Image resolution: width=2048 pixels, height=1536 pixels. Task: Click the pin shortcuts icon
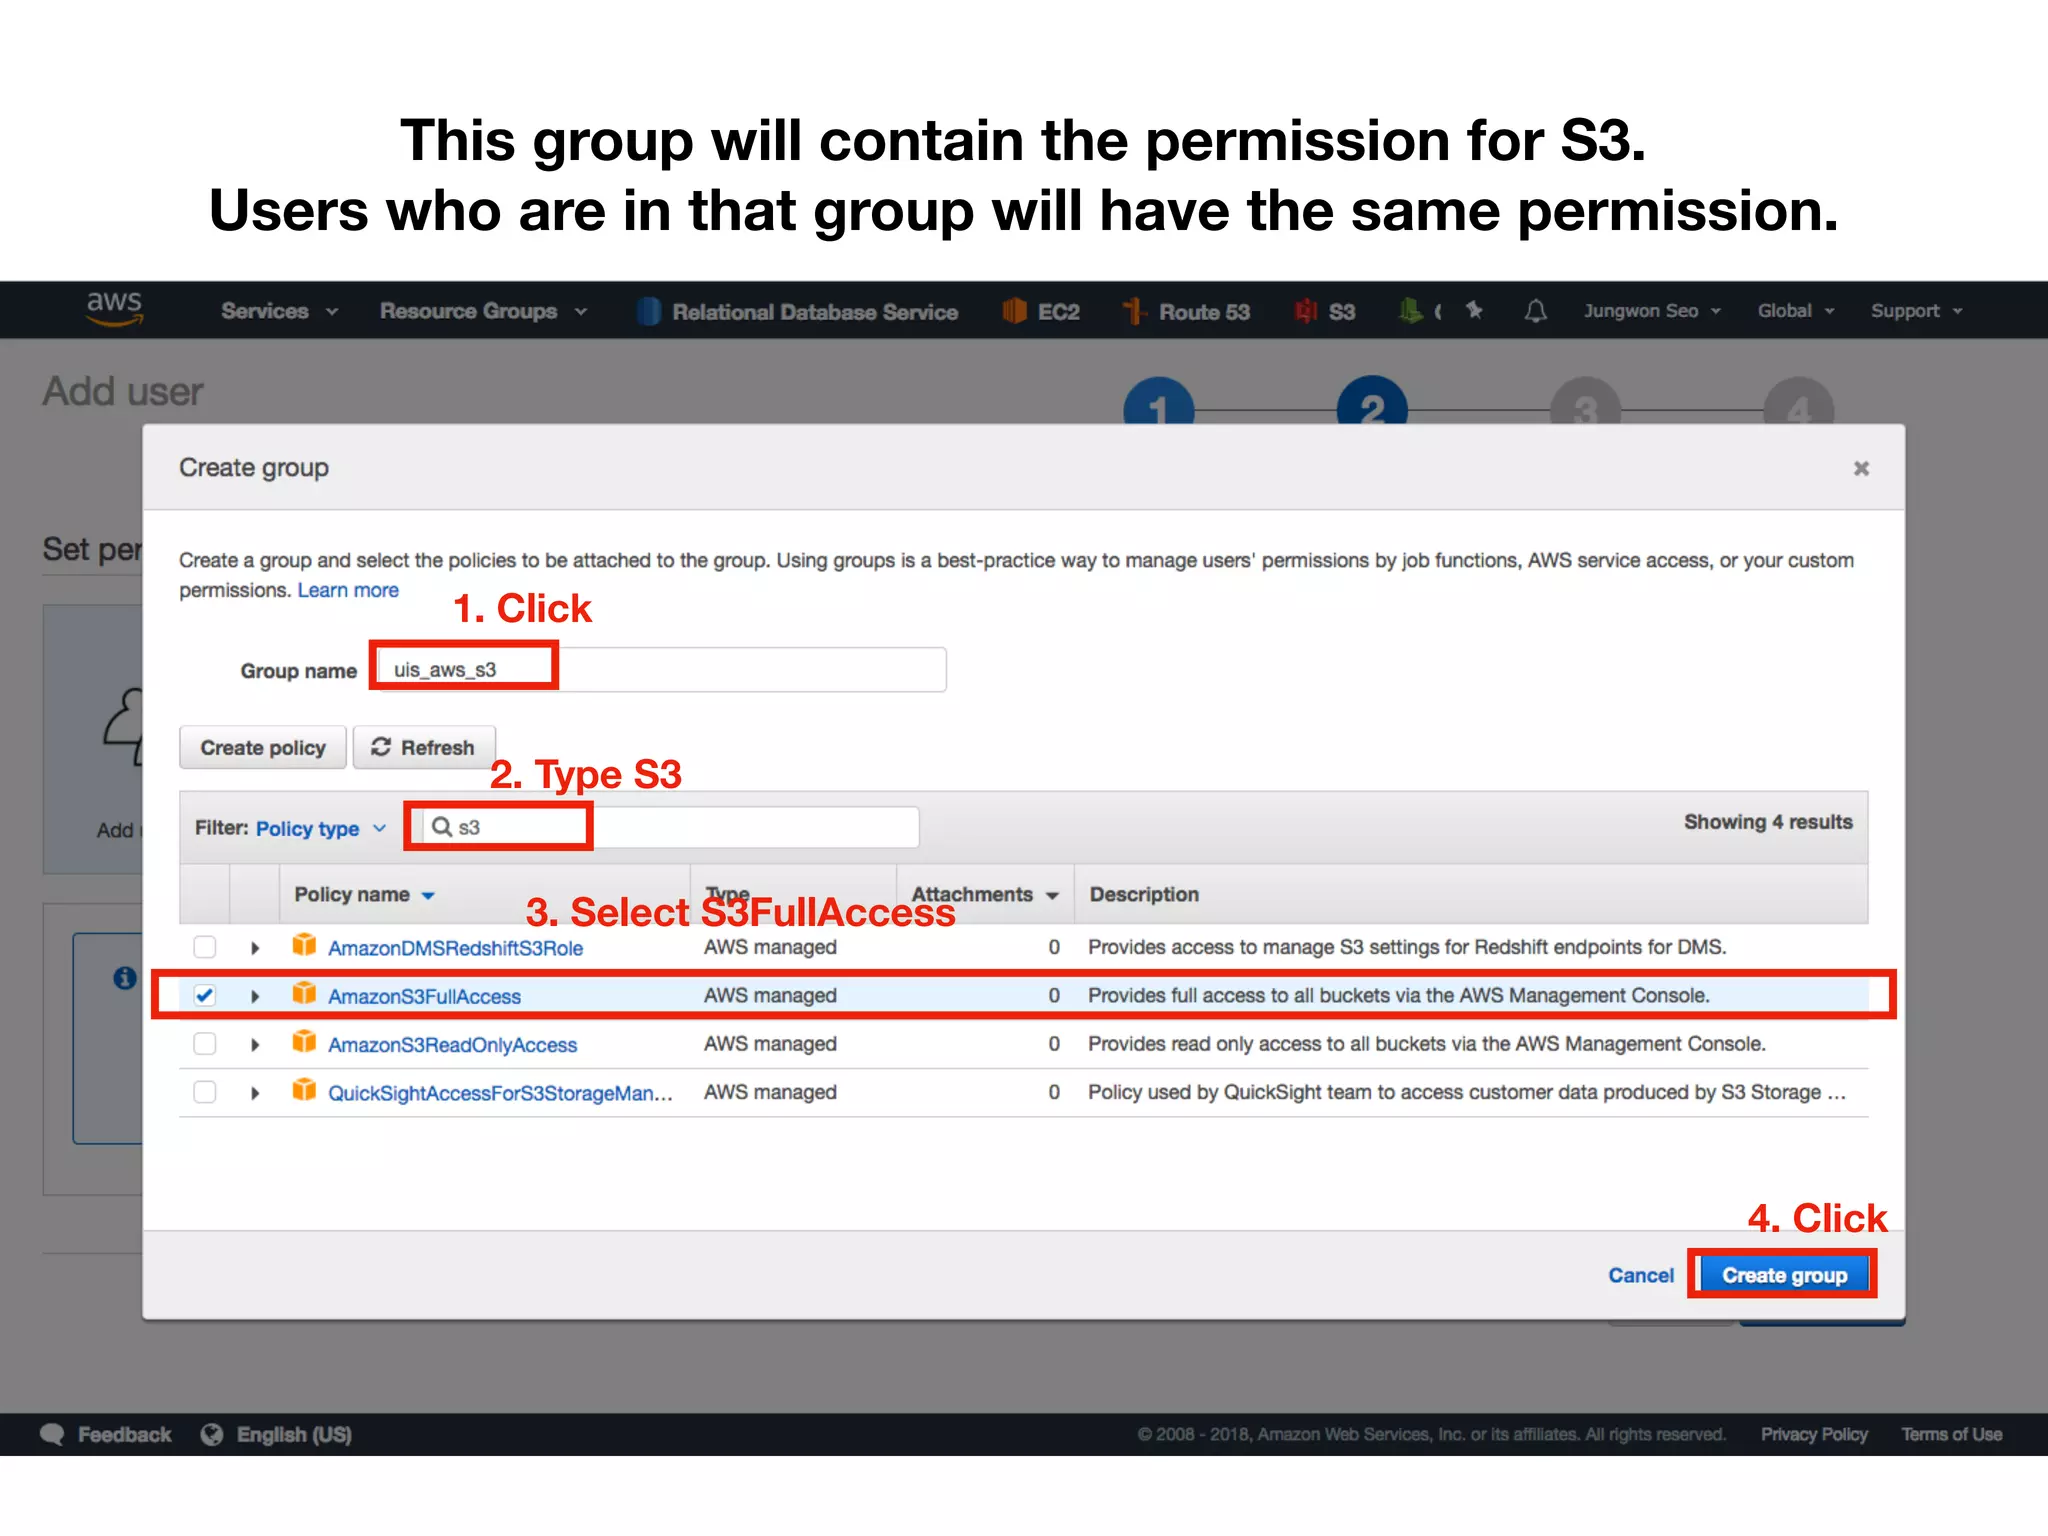click(1475, 311)
